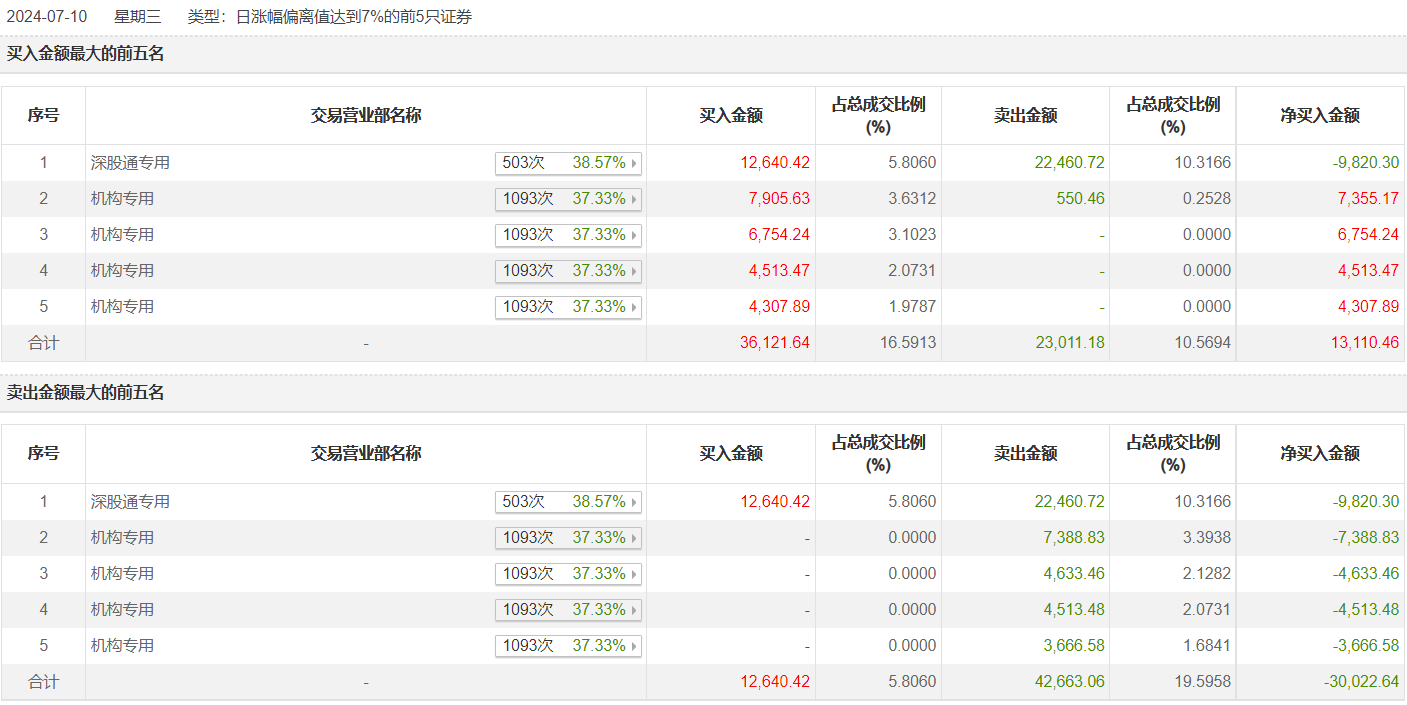Expand 1093次 37.33% box in top-buyers row 5
The height and width of the screenshot is (705, 1407).
[567, 307]
